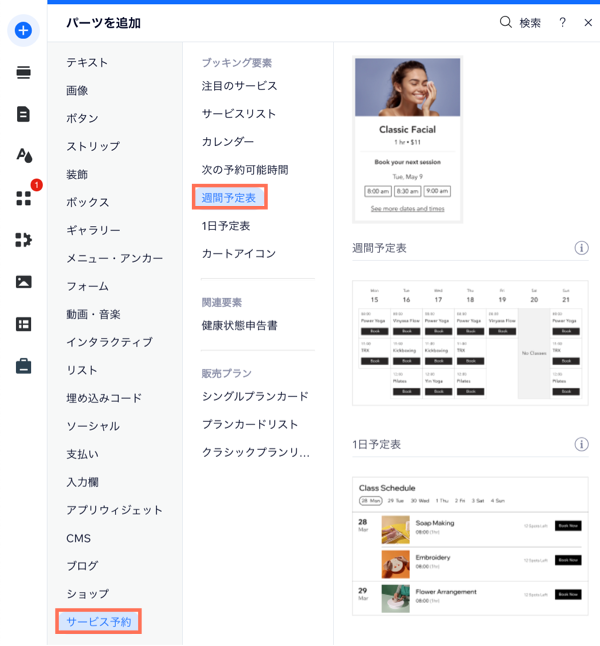Open the Pages document icon in sidebar

pos(23,114)
